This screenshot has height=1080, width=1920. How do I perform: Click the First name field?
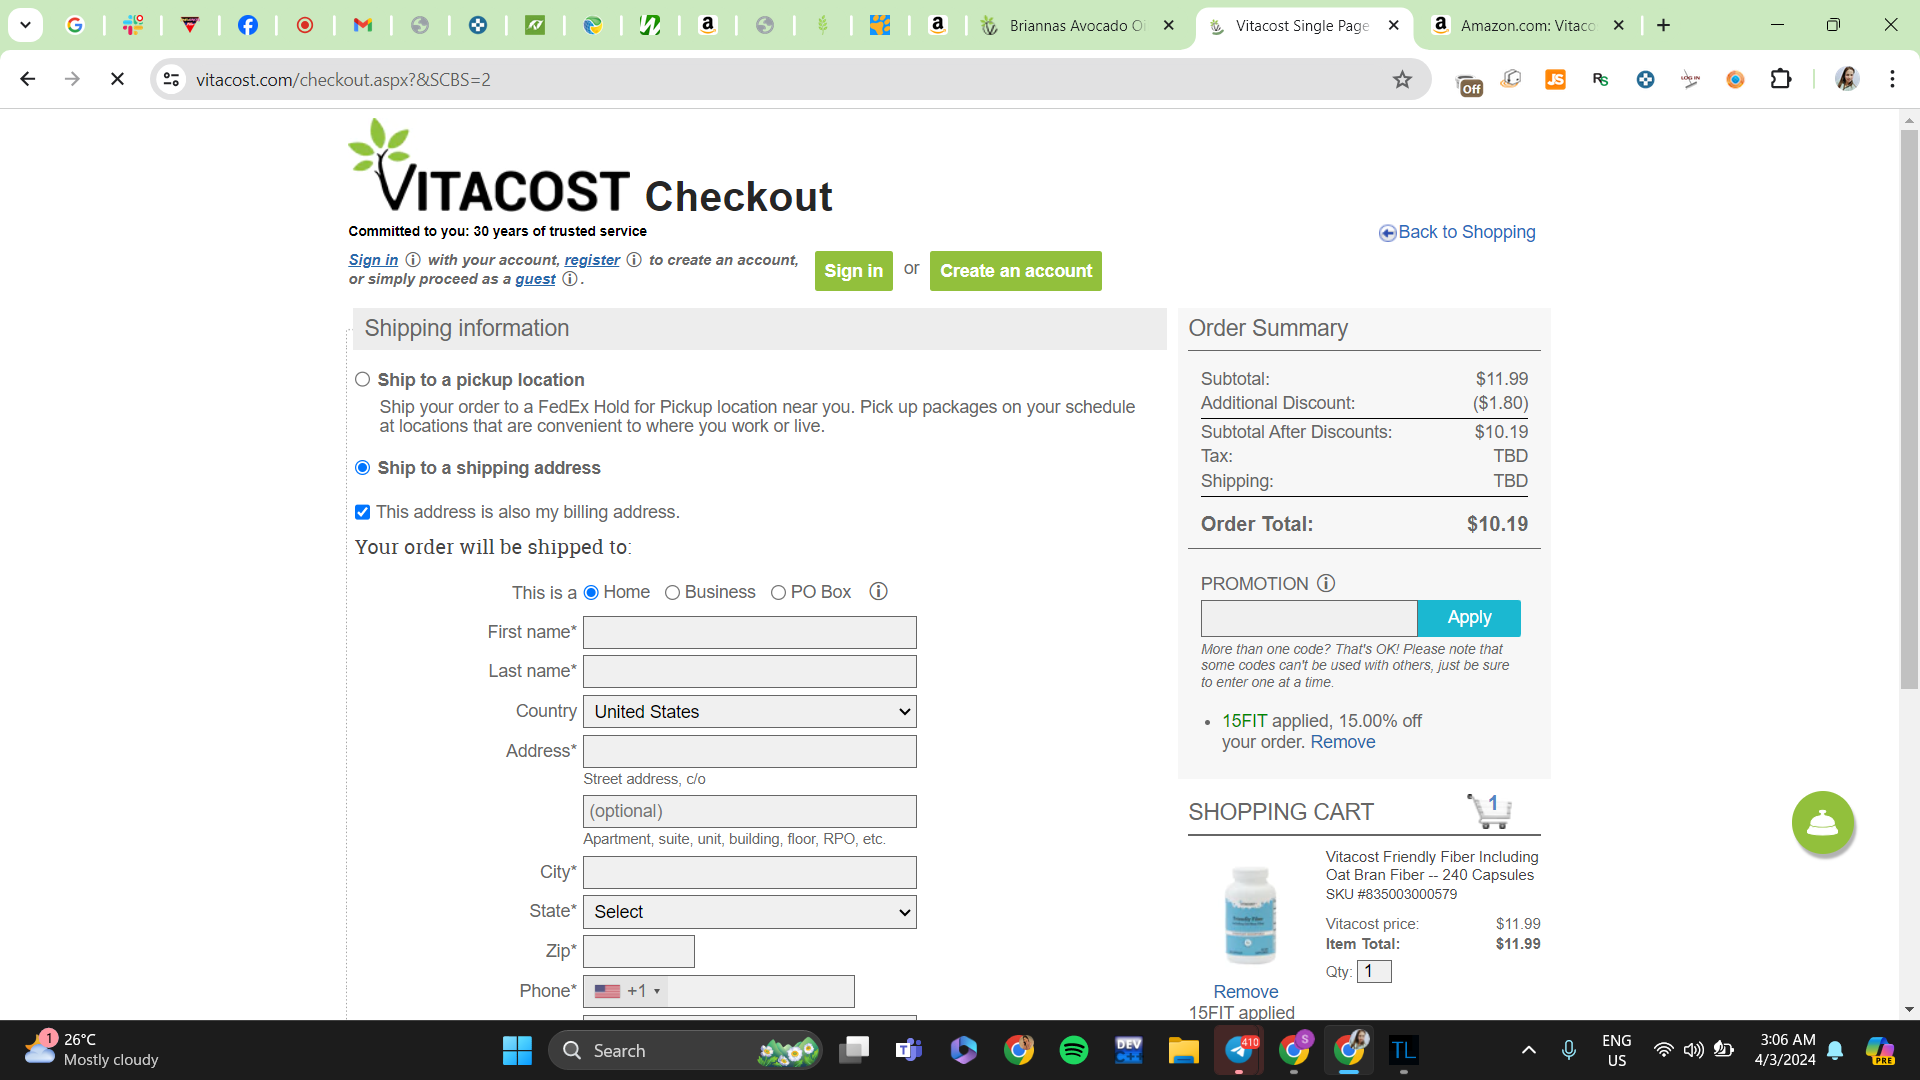point(750,632)
